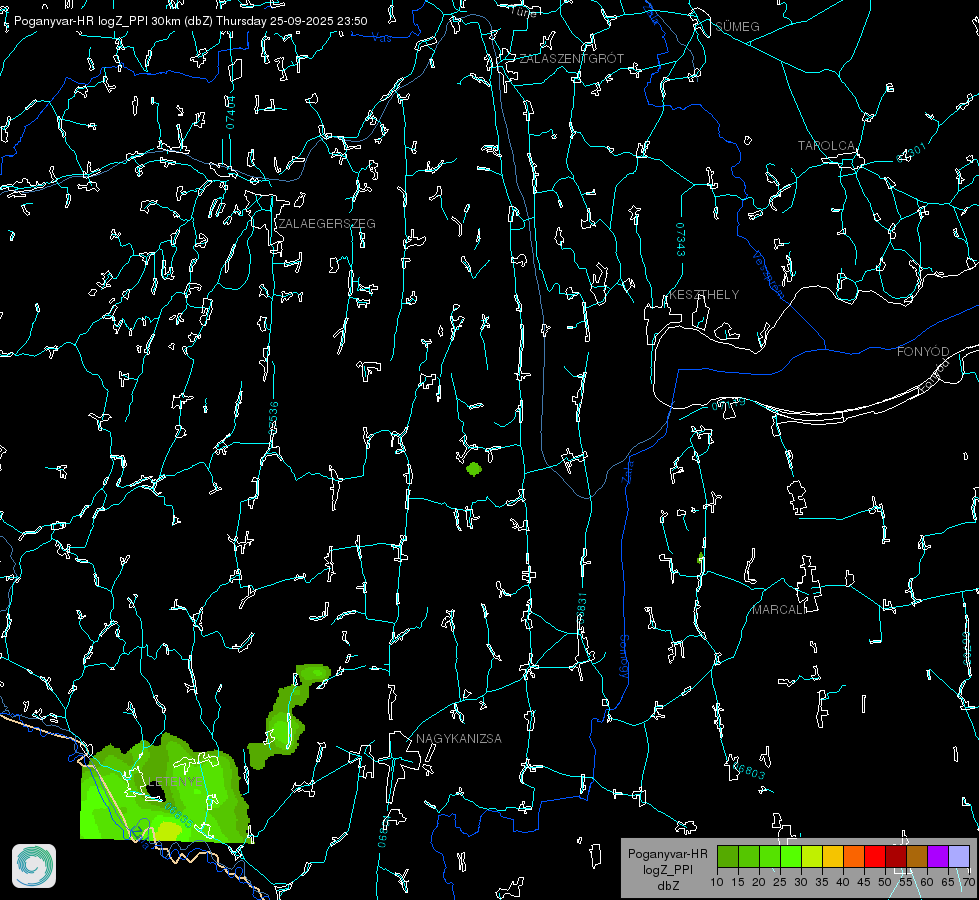Click the road number 07343 label
This screenshot has height=900, width=979.
coord(681,239)
